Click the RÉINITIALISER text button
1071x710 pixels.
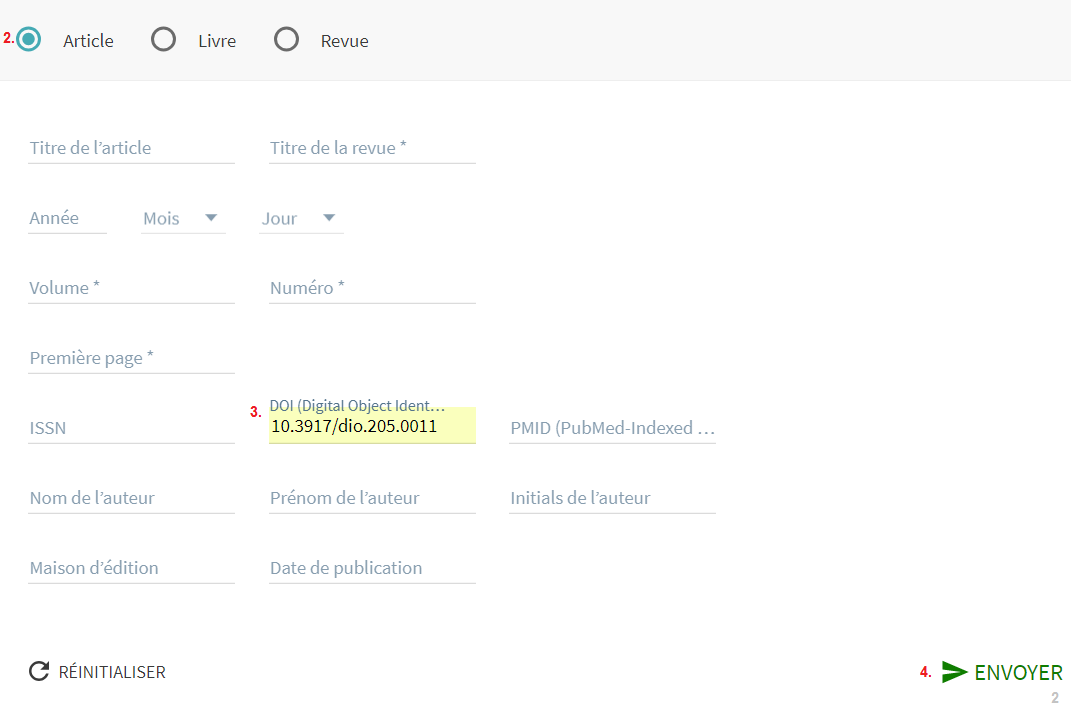pyautogui.click(x=112, y=672)
